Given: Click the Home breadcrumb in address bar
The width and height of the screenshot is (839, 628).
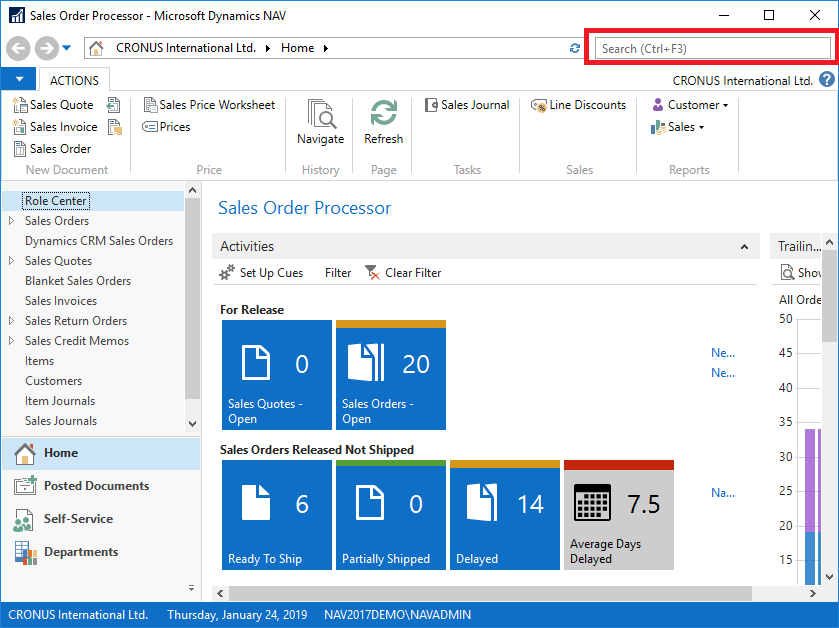Looking at the screenshot, I should click(298, 48).
